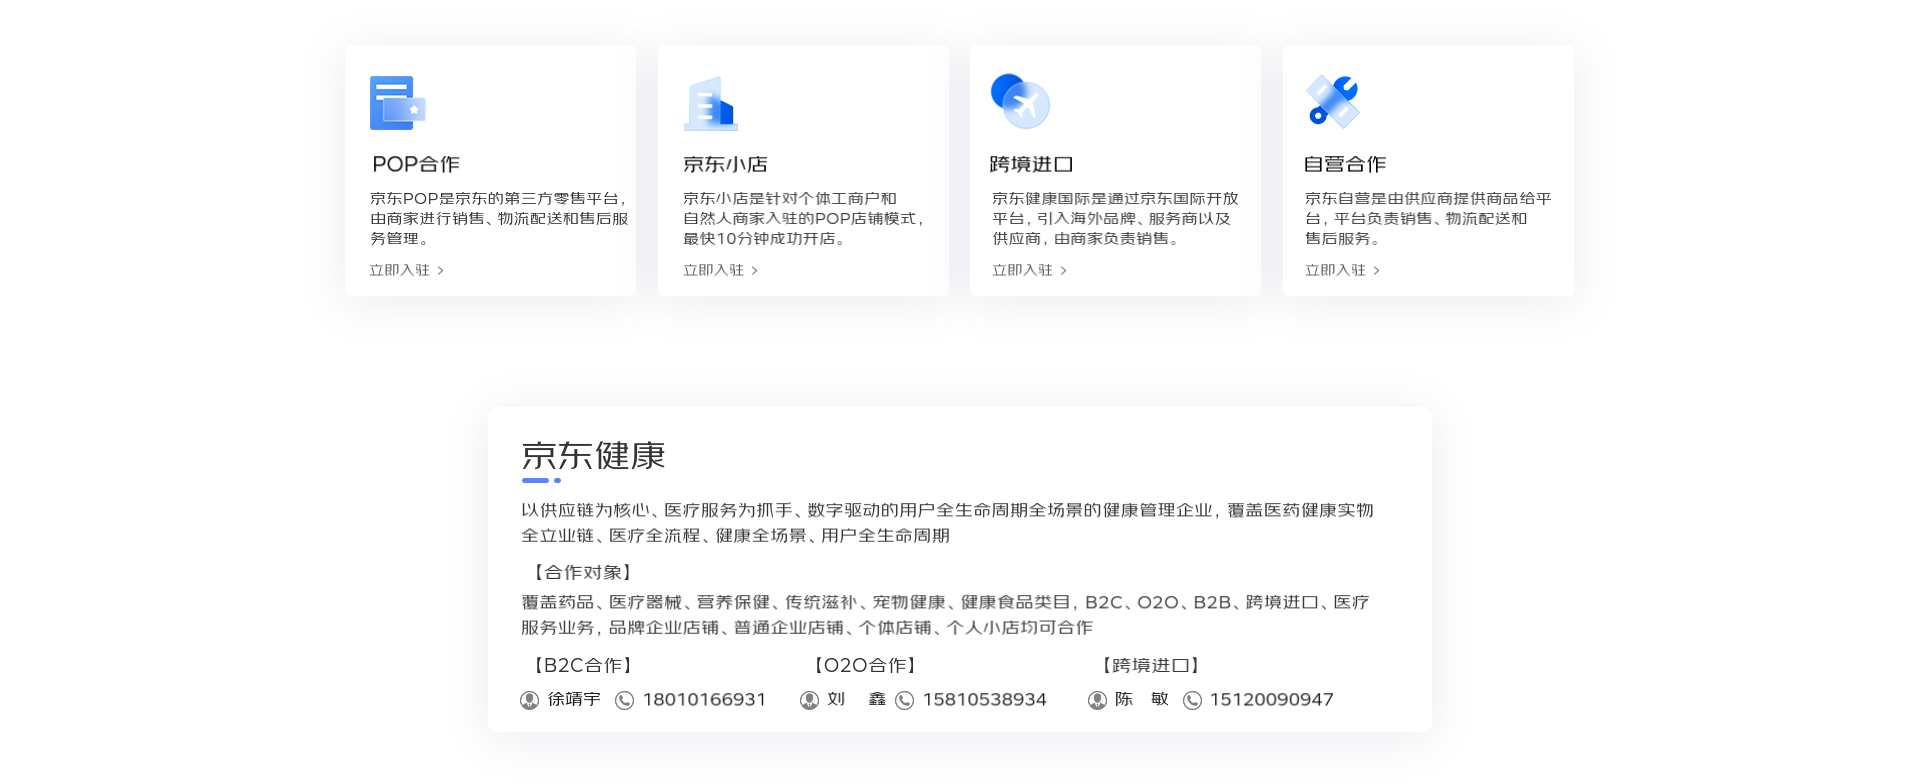Image resolution: width=1920 pixels, height=783 pixels.
Task: Click person icon next to 刘鑫
Action: click(810, 700)
